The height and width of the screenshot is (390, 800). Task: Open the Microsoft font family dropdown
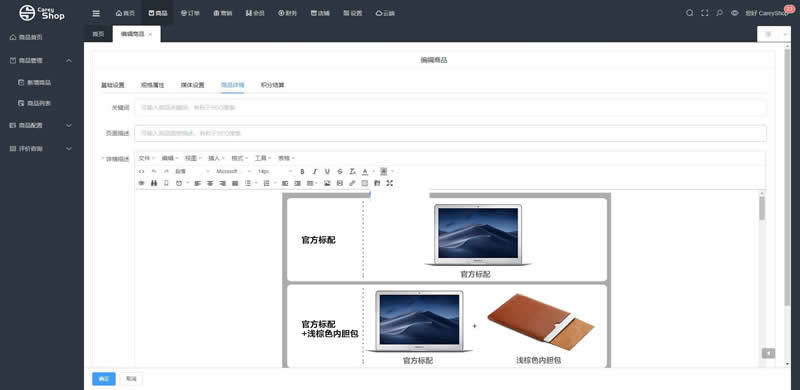[233, 172]
